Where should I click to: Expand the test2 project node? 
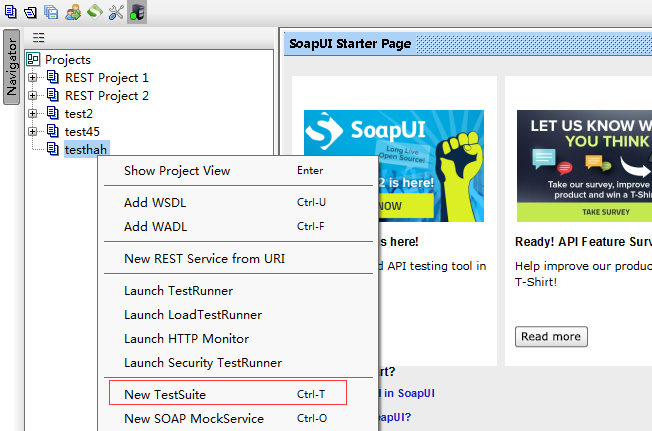[32, 113]
